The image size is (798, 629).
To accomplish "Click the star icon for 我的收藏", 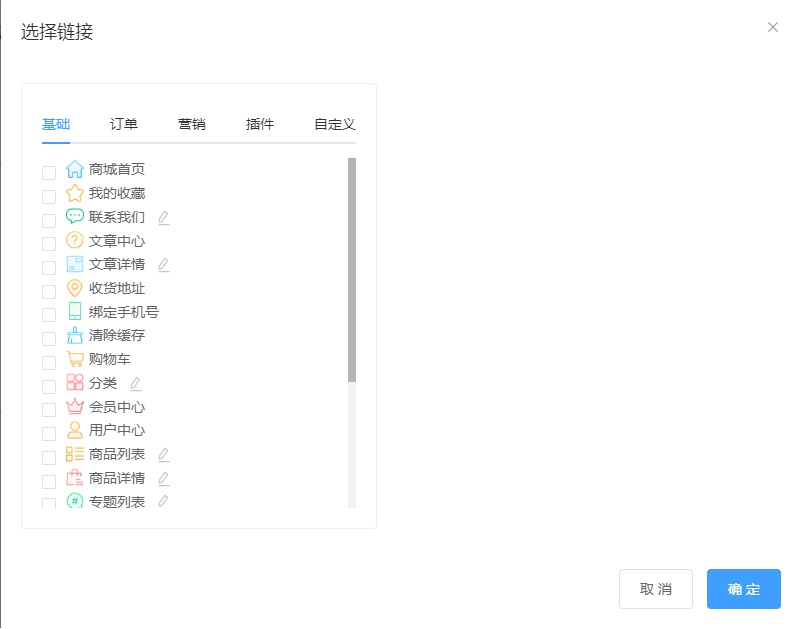I will pos(75,193).
